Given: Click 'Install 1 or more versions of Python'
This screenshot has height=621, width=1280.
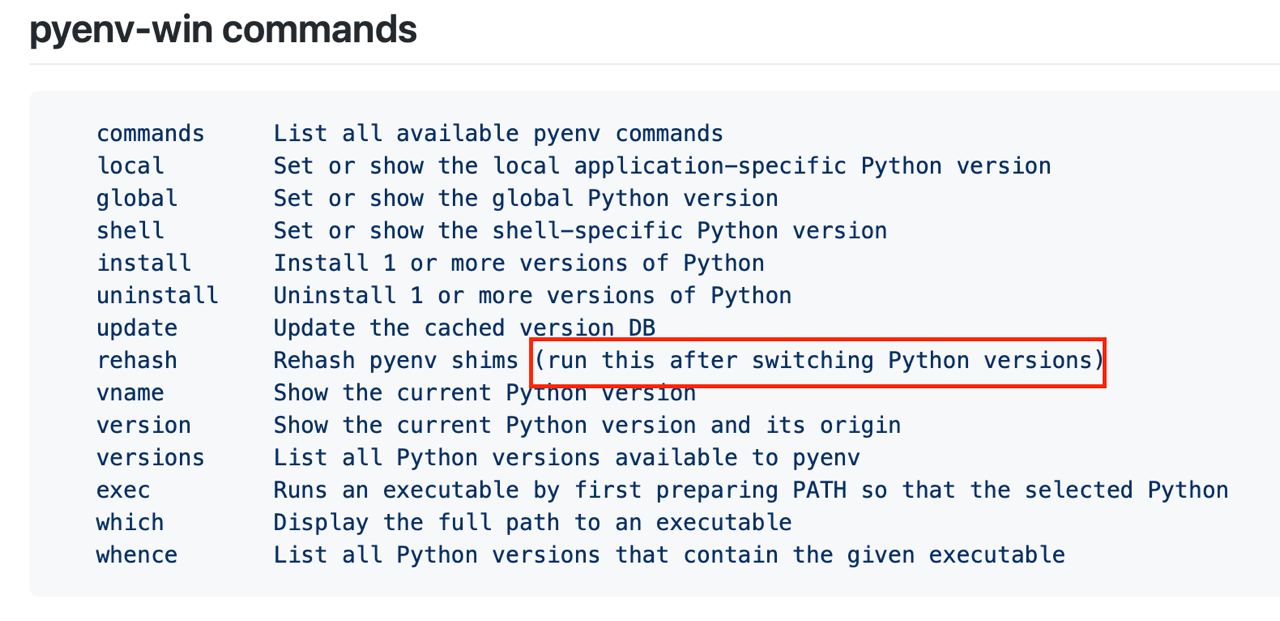Looking at the screenshot, I should coord(519,263).
